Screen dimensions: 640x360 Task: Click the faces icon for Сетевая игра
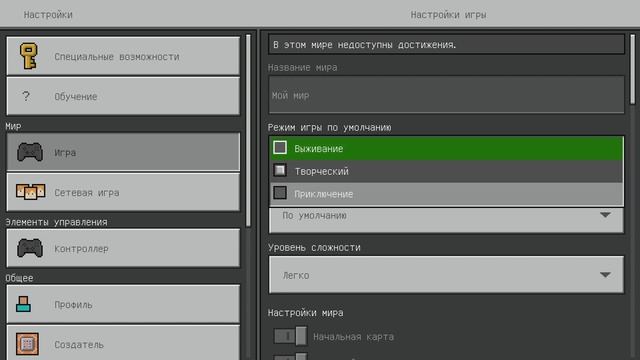point(31,192)
